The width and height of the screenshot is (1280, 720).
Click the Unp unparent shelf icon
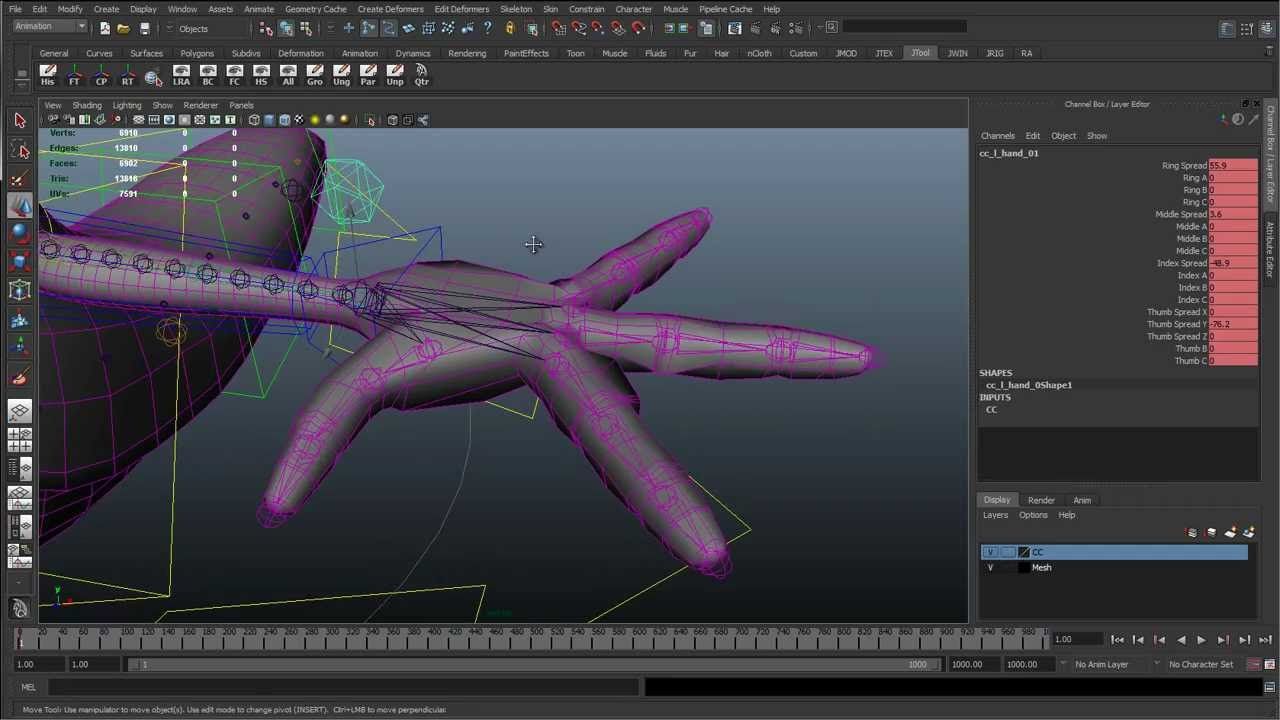(x=395, y=75)
